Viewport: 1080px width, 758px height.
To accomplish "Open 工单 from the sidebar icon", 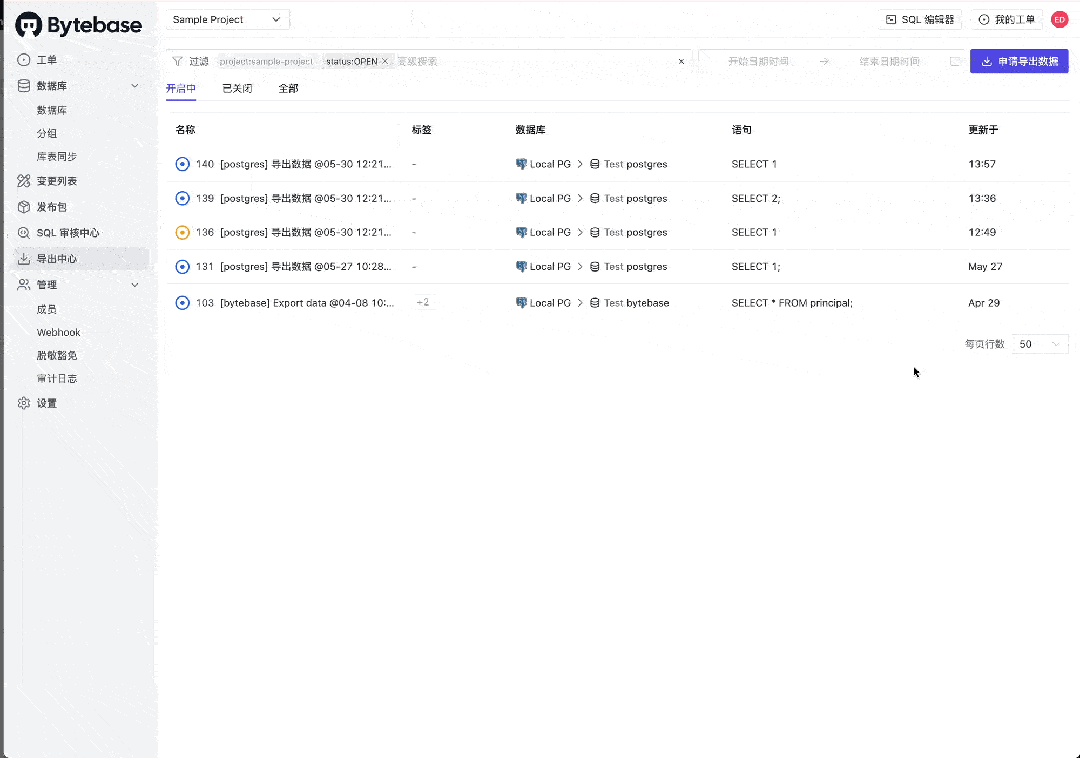I will [x=24, y=60].
